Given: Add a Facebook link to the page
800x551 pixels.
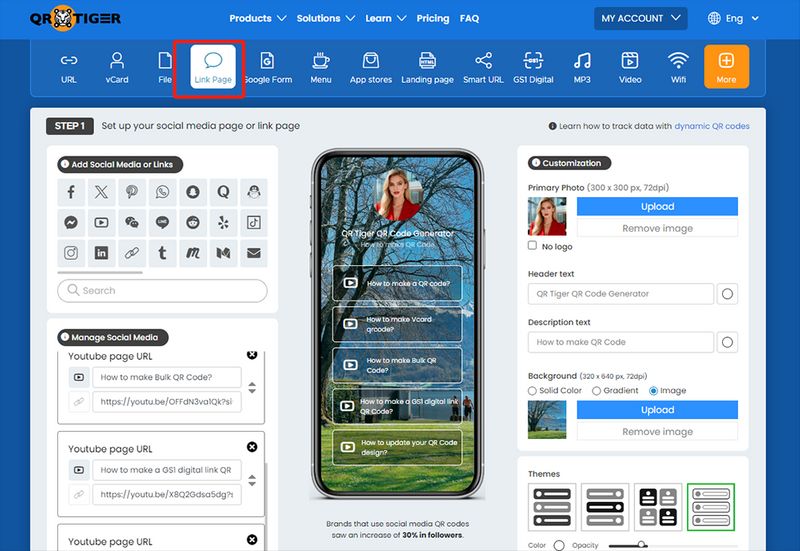Looking at the screenshot, I should click(71, 192).
